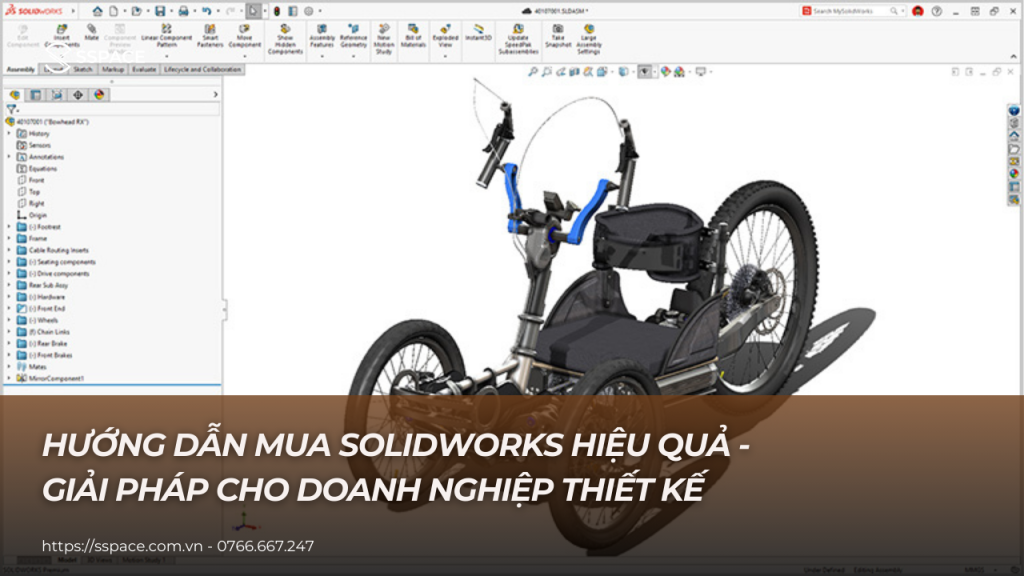Image resolution: width=1024 pixels, height=576 pixels.
Task: Click the Home icon in quick access bar
Action: pos(97,11)
